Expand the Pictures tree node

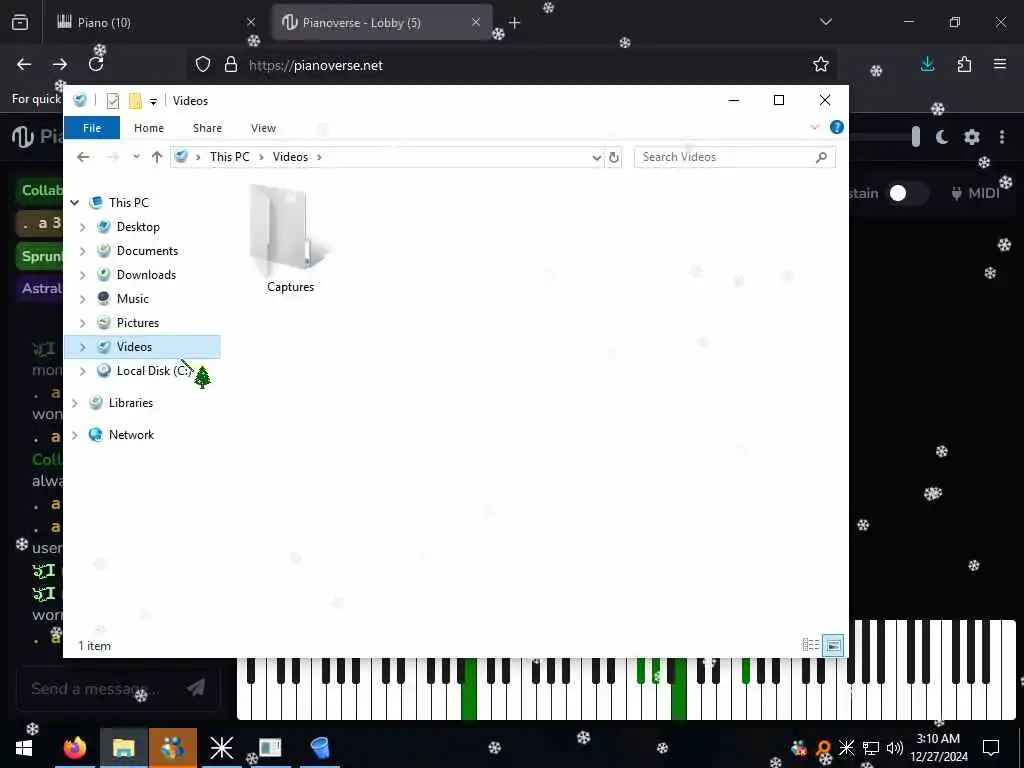(x=82, y=323)
